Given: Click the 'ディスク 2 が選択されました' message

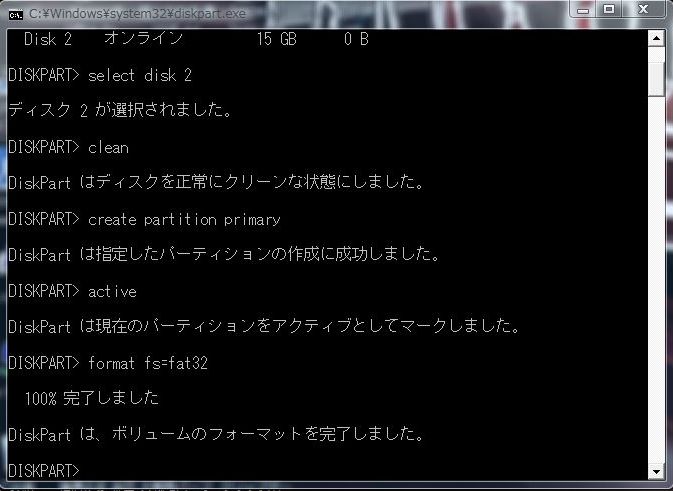Looking at the screenshot, I should [121, 110].
